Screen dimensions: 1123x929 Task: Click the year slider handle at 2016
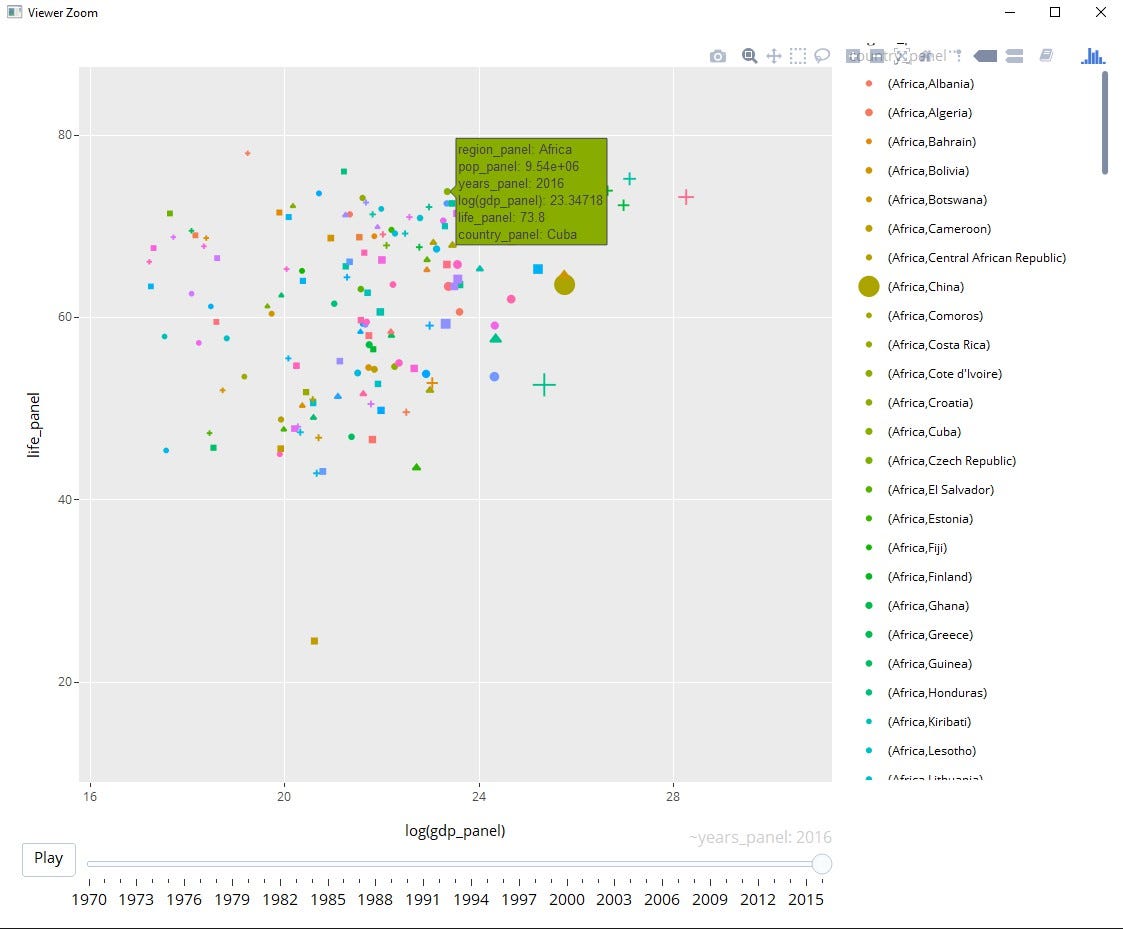coord(822,863)
